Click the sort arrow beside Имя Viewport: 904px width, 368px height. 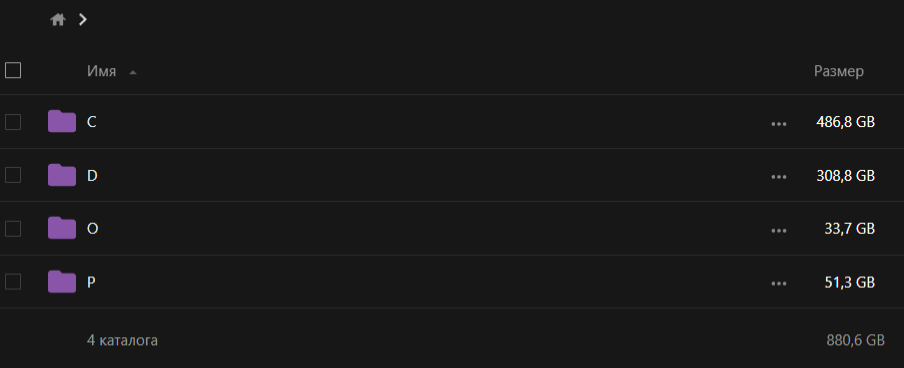click(x=133, y=73)
